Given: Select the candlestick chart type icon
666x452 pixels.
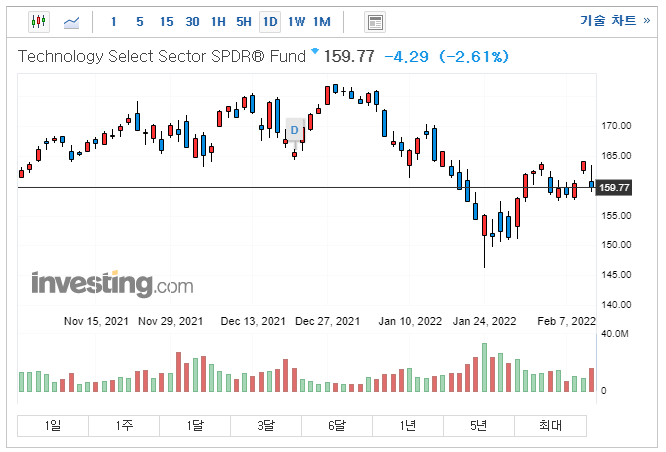Looking at the screenshot, I should click(x=39, y=22).
